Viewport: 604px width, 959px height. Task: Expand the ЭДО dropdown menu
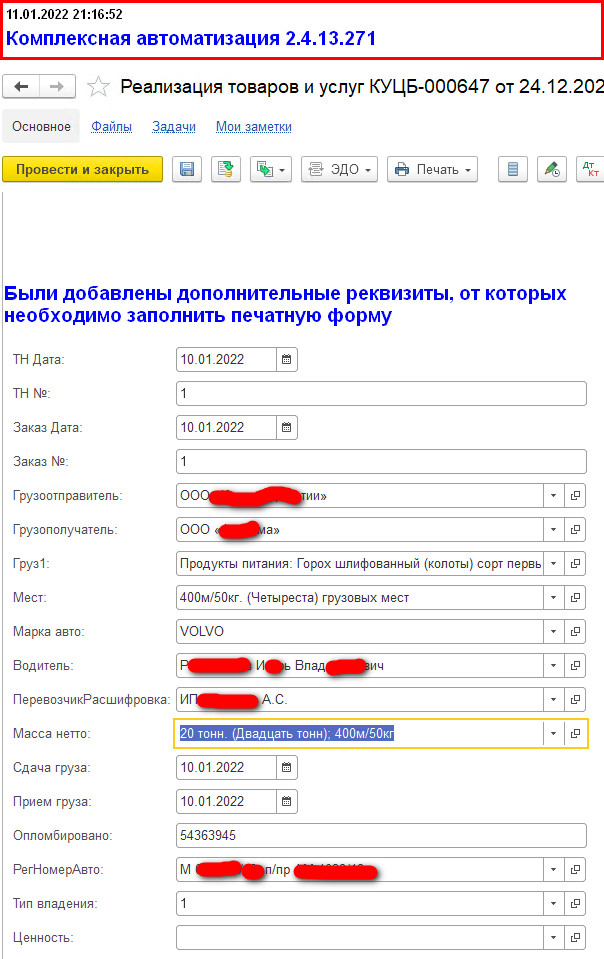coord(340,169)
